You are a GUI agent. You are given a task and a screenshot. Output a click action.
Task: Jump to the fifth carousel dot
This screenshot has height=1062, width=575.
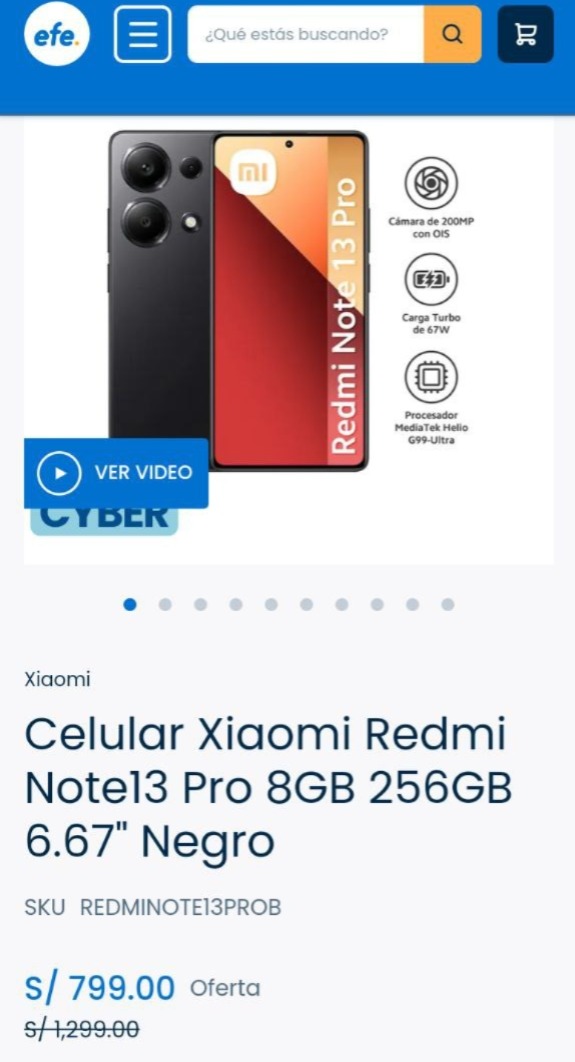pos(271,604)
